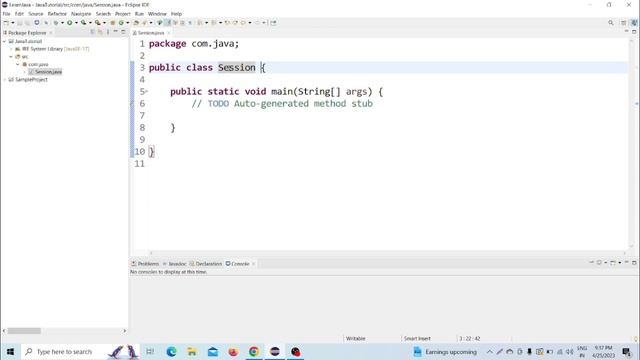Open the Windows Start menu
Screen dimensions: 640x360
(10, 351)
